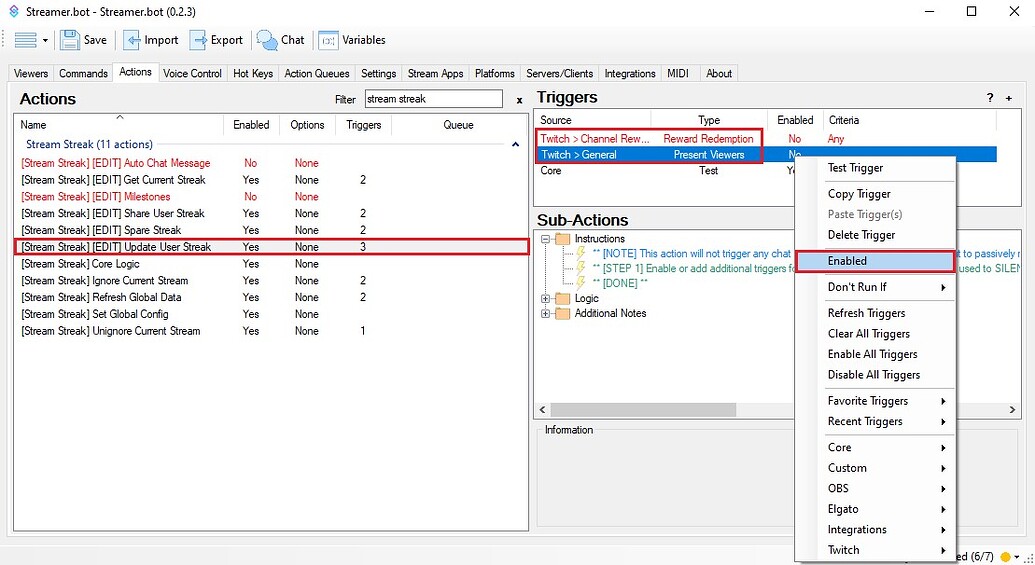The height and width of the screenshot is (565, 1035).
Task: Open the Chat bubbles icon
Action: point(267,40)
